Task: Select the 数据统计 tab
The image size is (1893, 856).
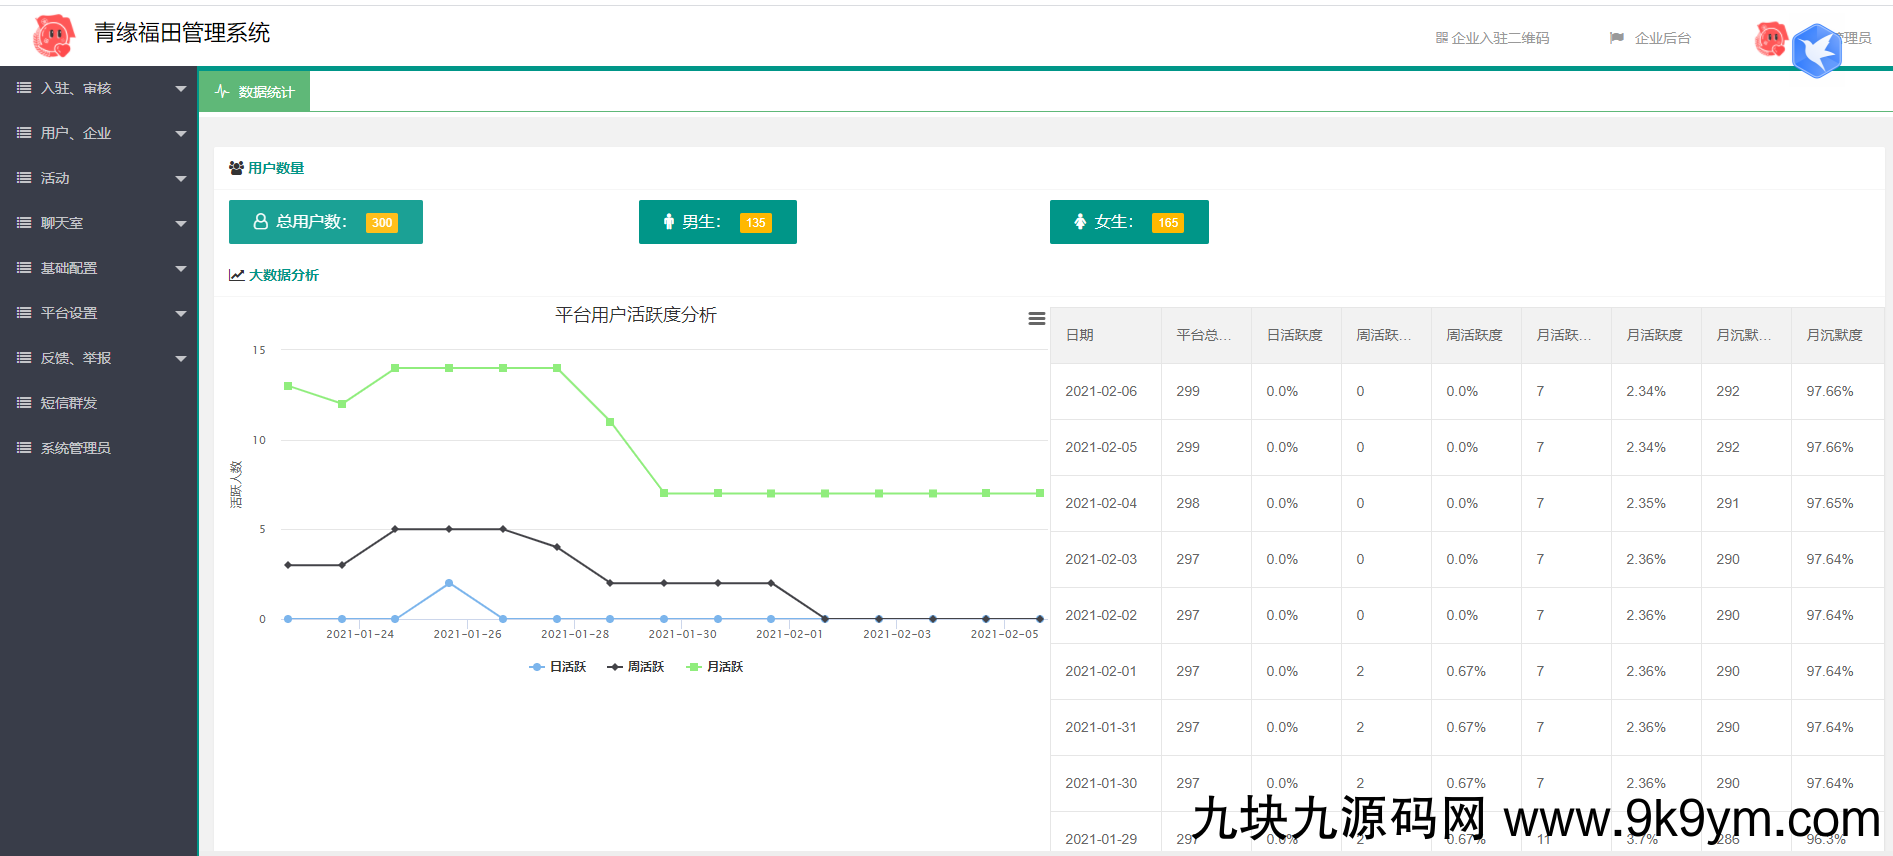Action: 255,92
